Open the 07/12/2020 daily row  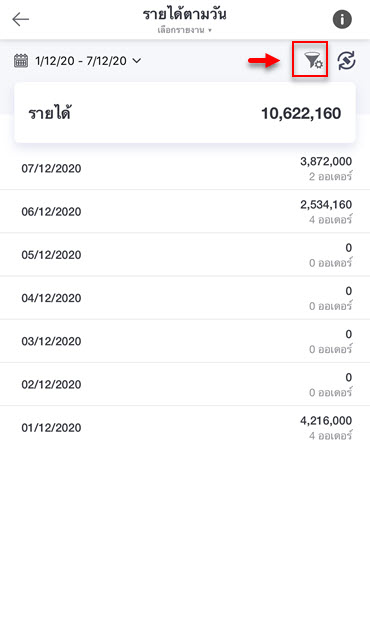[x=185, y=168]
